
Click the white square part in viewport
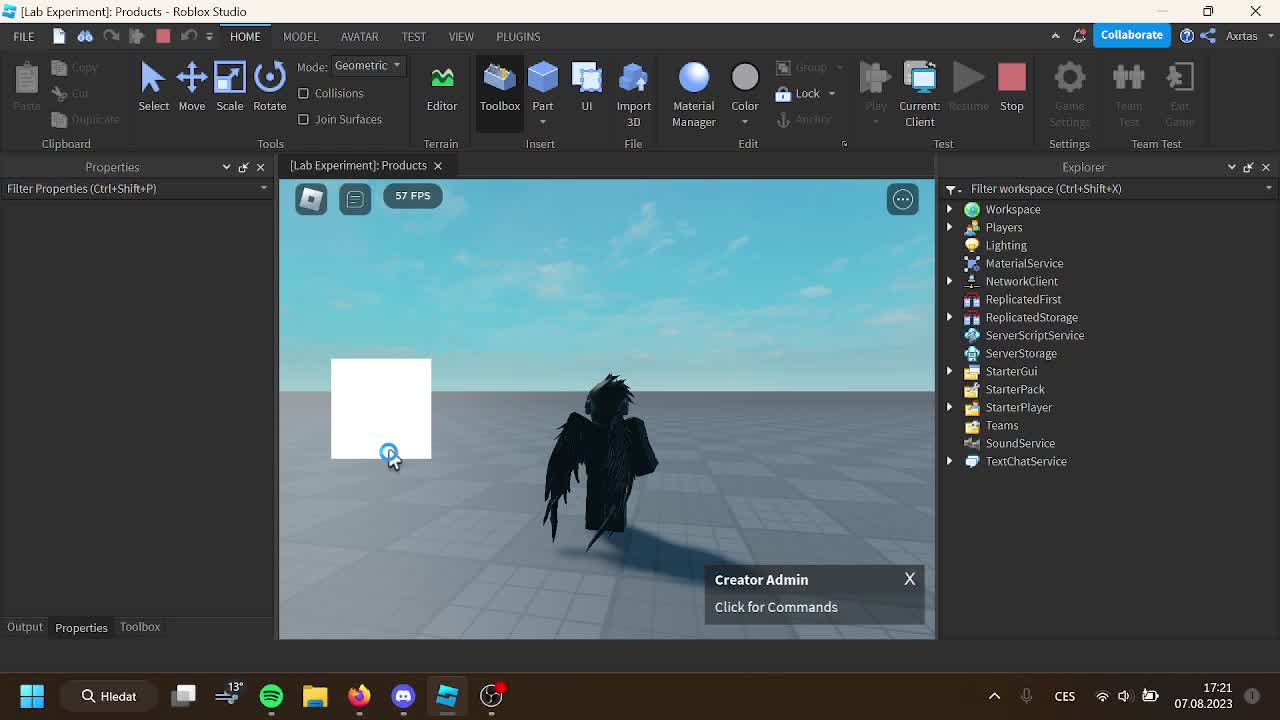pyautogui.click(x=381, y=409)
